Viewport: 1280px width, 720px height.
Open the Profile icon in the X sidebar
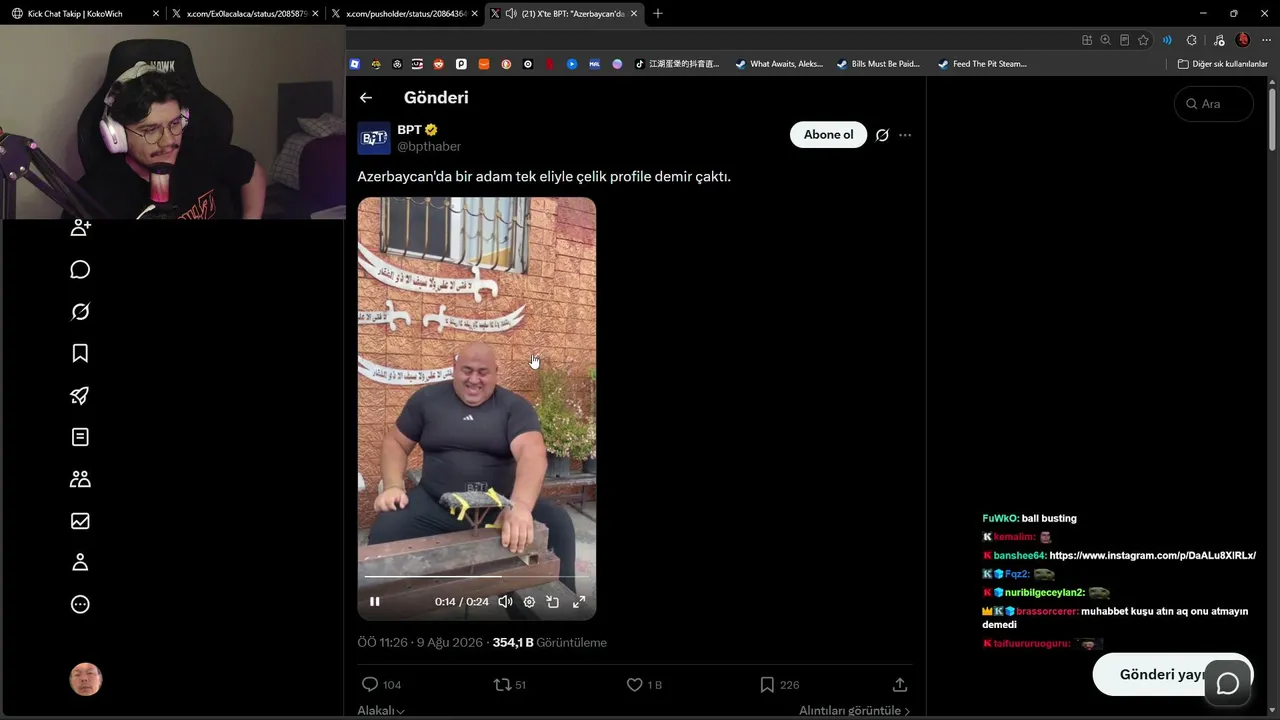click(x=81, y=562)
